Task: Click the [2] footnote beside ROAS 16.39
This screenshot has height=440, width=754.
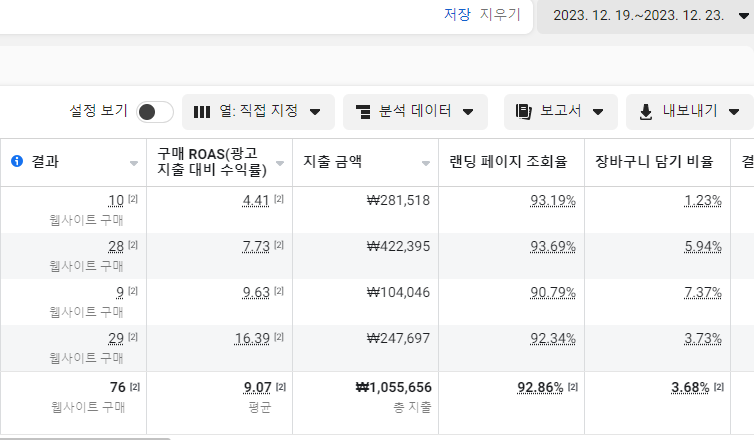Action: (x=279, y=337)
